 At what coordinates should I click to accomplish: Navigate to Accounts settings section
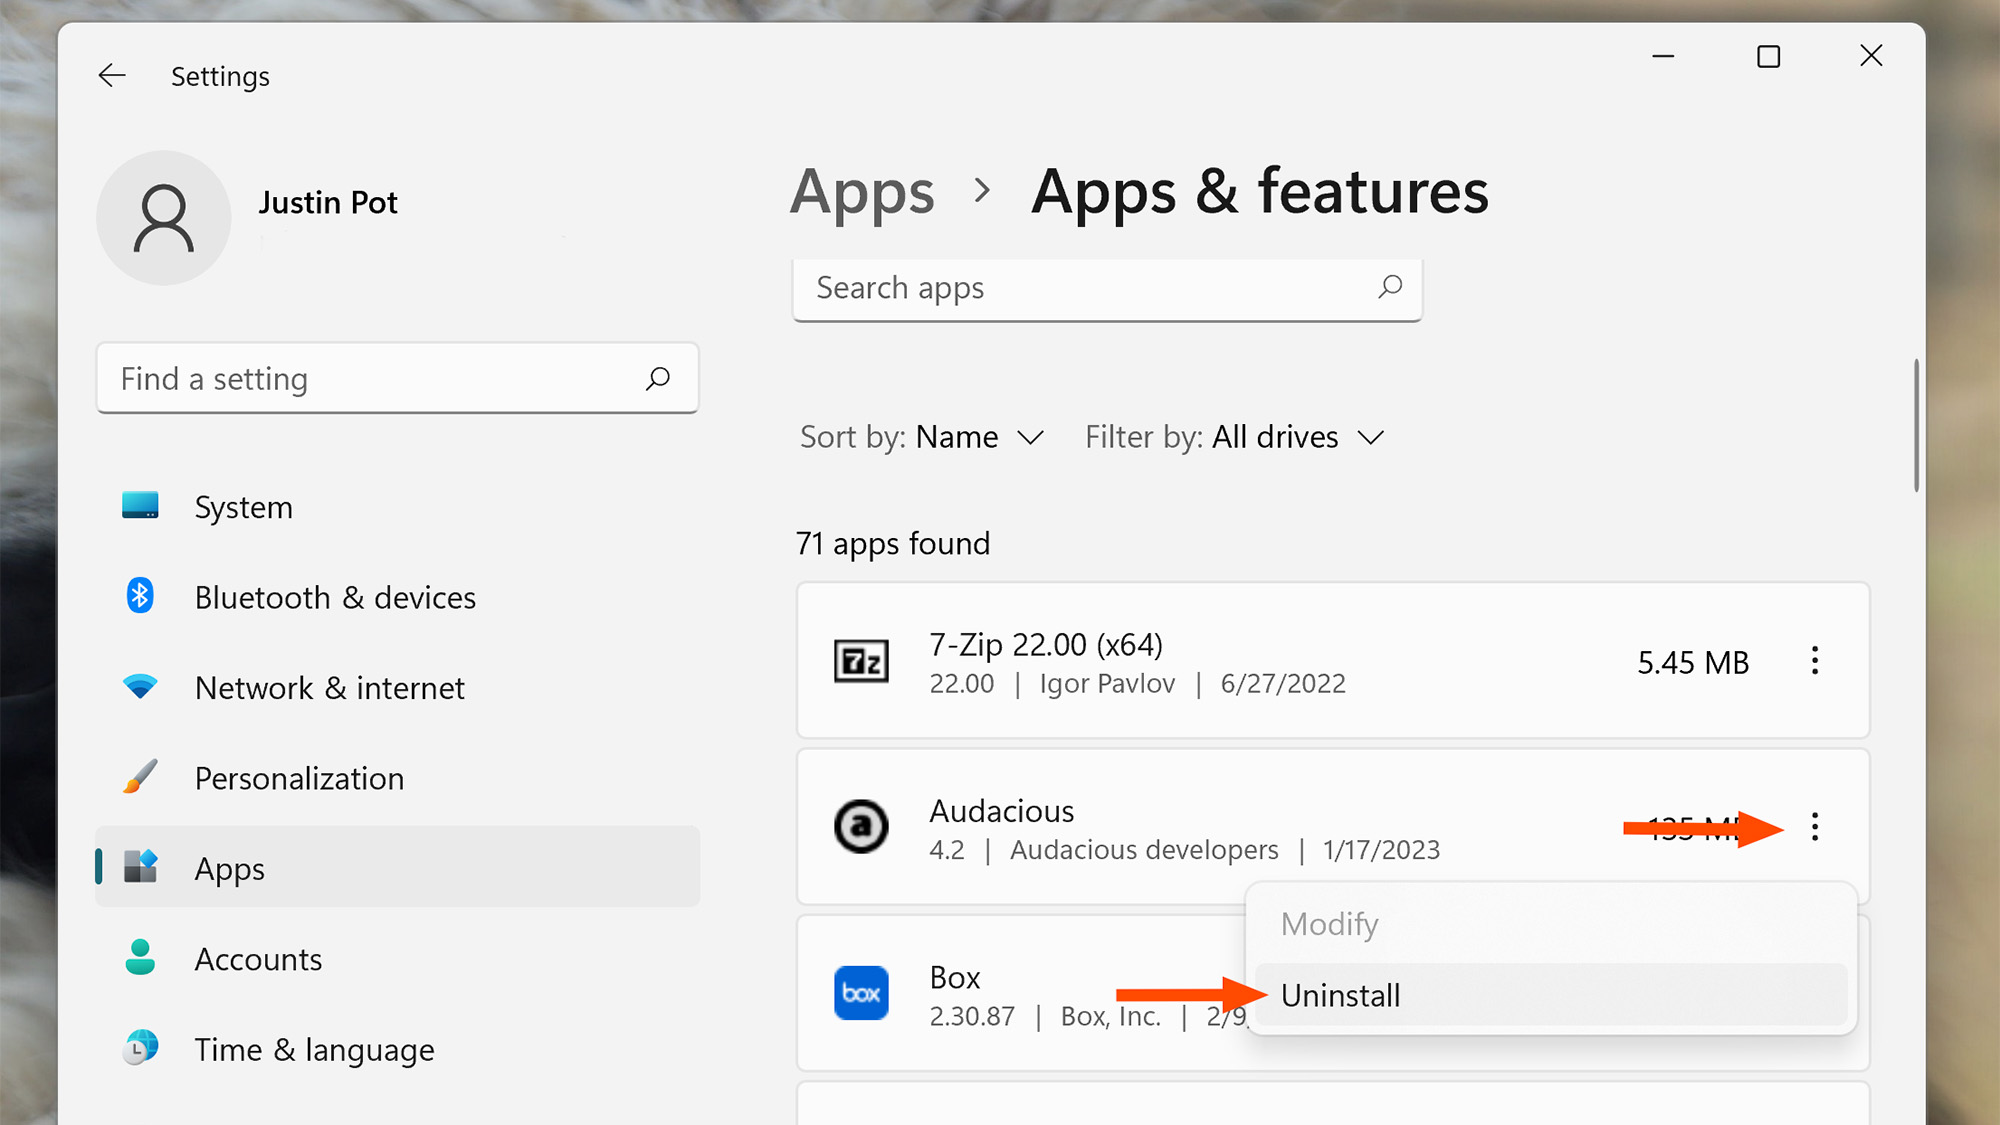coord(260,957)
